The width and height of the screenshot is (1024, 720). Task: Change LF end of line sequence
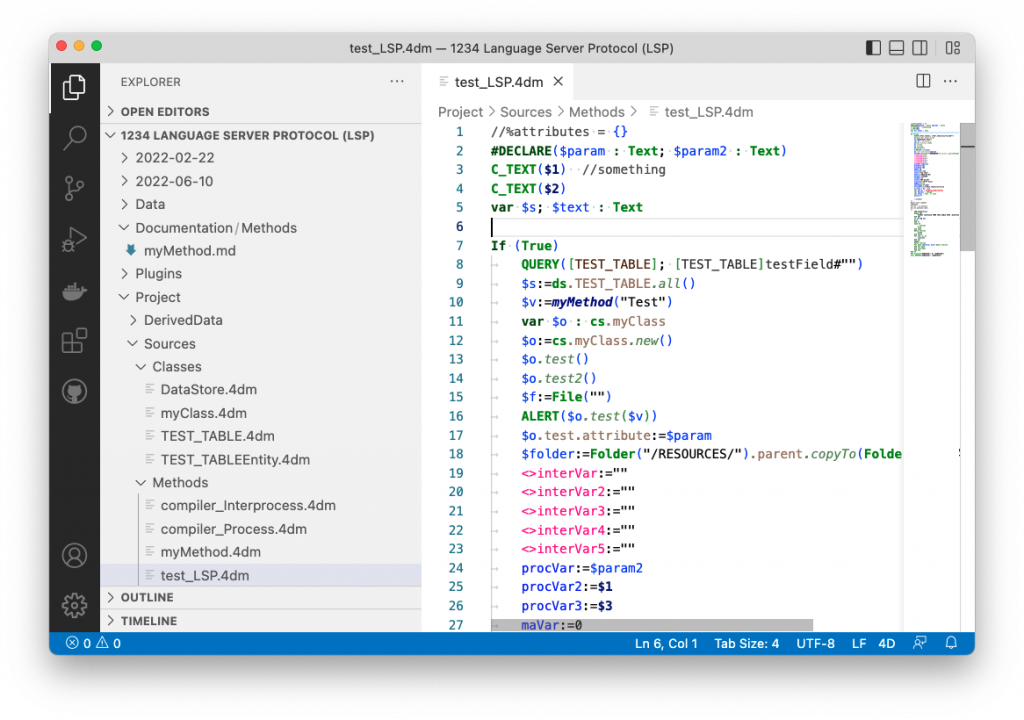click(859, 643)
